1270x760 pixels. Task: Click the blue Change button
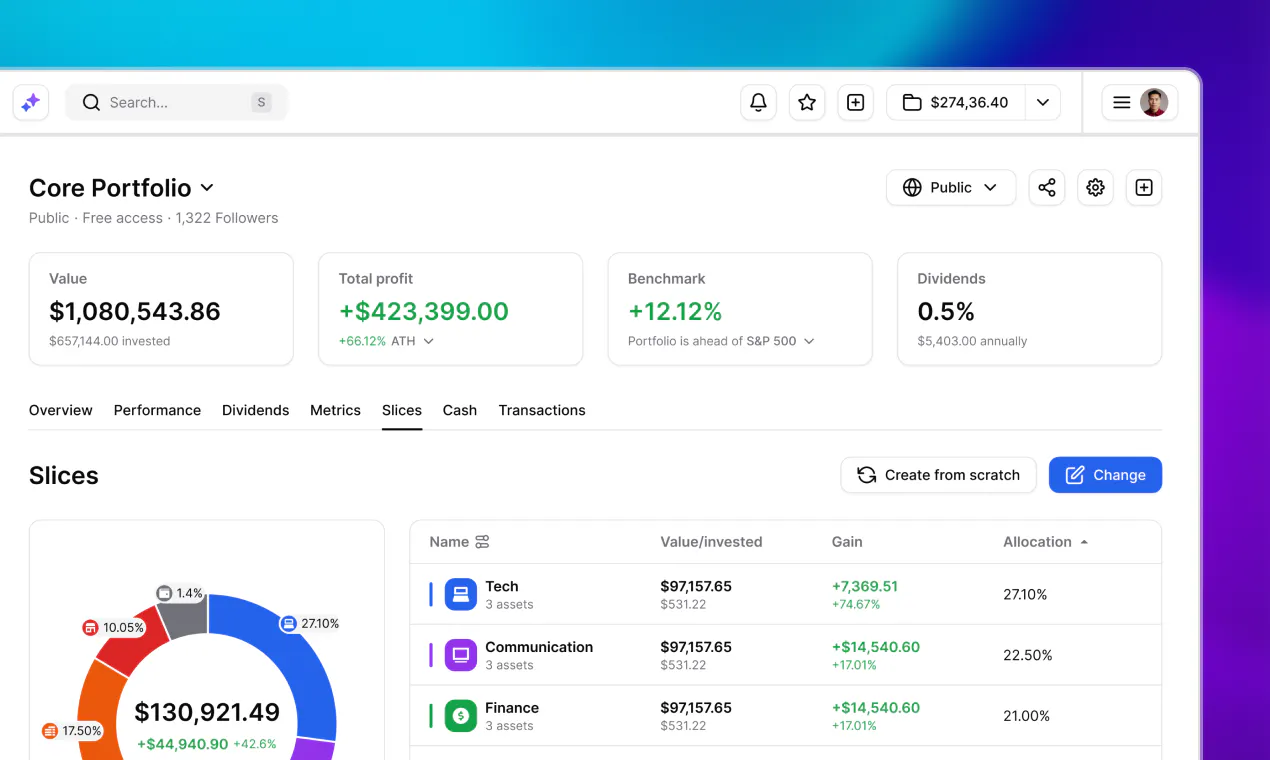click(1105, 475)
